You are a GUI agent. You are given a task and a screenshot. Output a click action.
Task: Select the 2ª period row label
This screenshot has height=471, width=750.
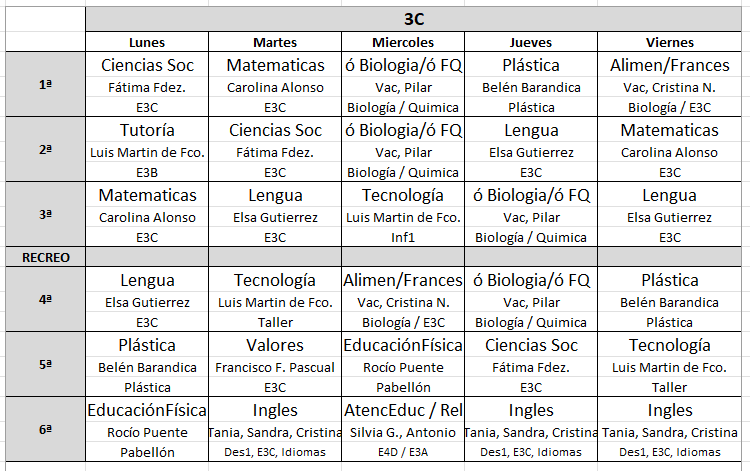coord(45,150)
